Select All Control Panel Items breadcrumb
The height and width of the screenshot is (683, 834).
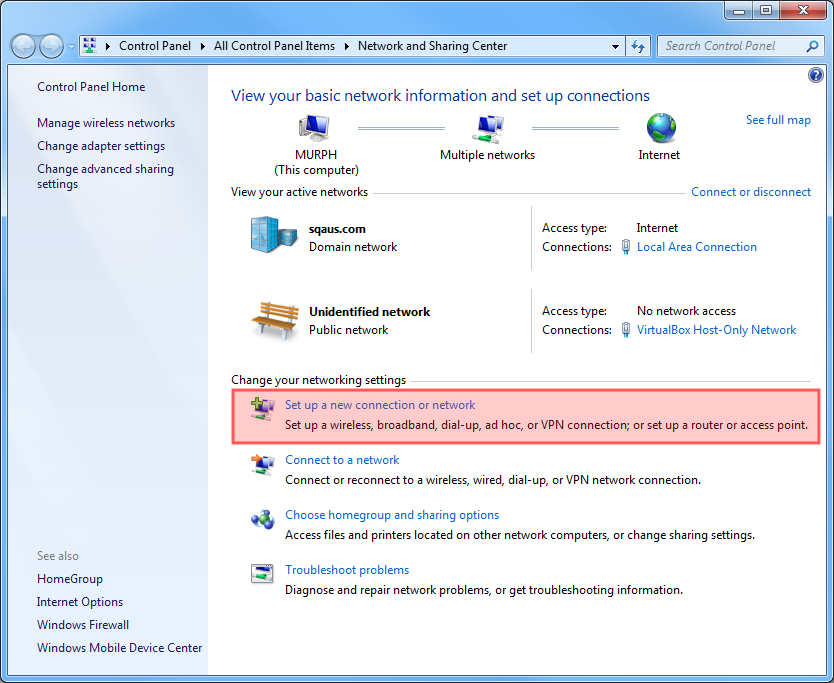click(x=274, y=46)
